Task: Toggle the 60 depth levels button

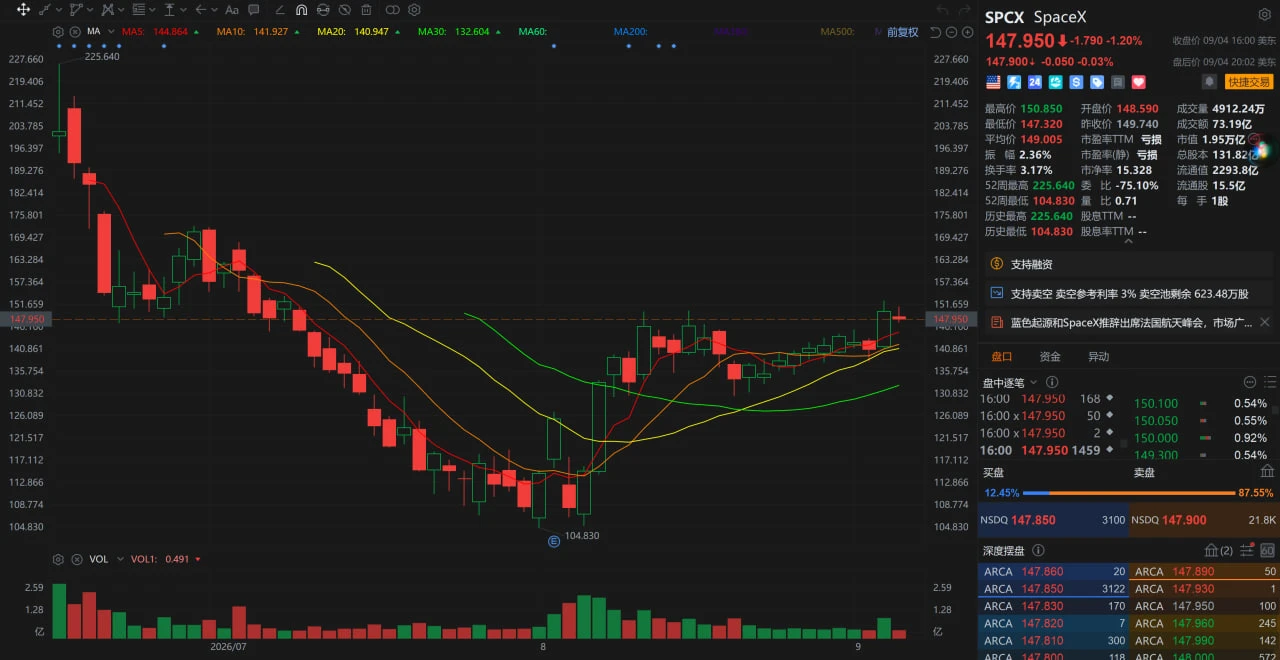Action: coord(1267,550)
